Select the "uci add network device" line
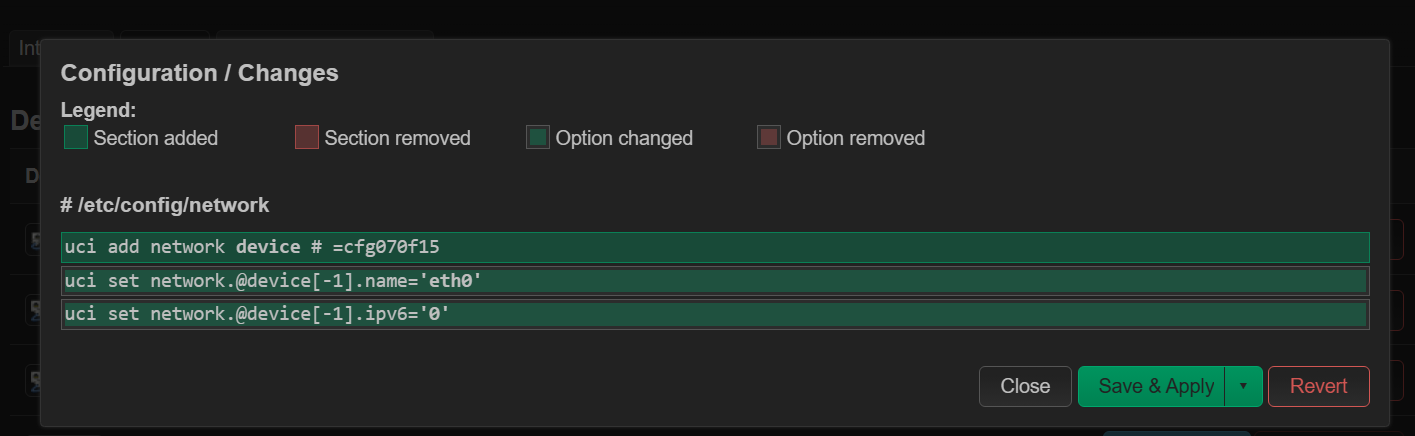 (714, 247)
